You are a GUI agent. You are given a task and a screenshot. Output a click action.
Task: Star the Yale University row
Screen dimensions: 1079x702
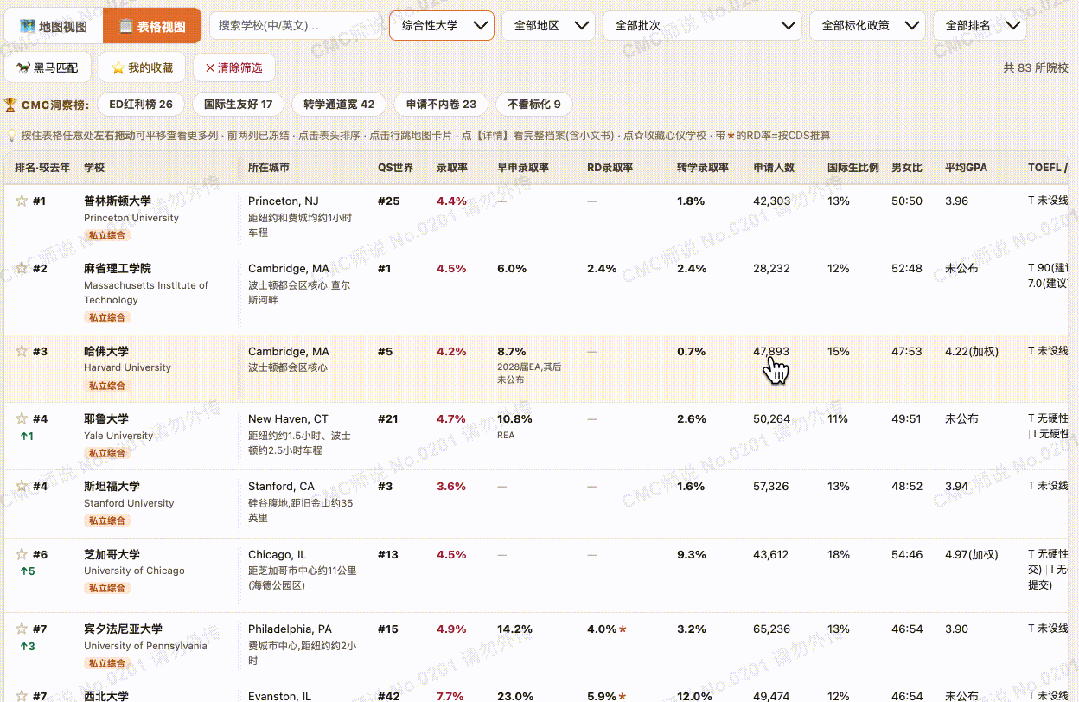point(21,418)
